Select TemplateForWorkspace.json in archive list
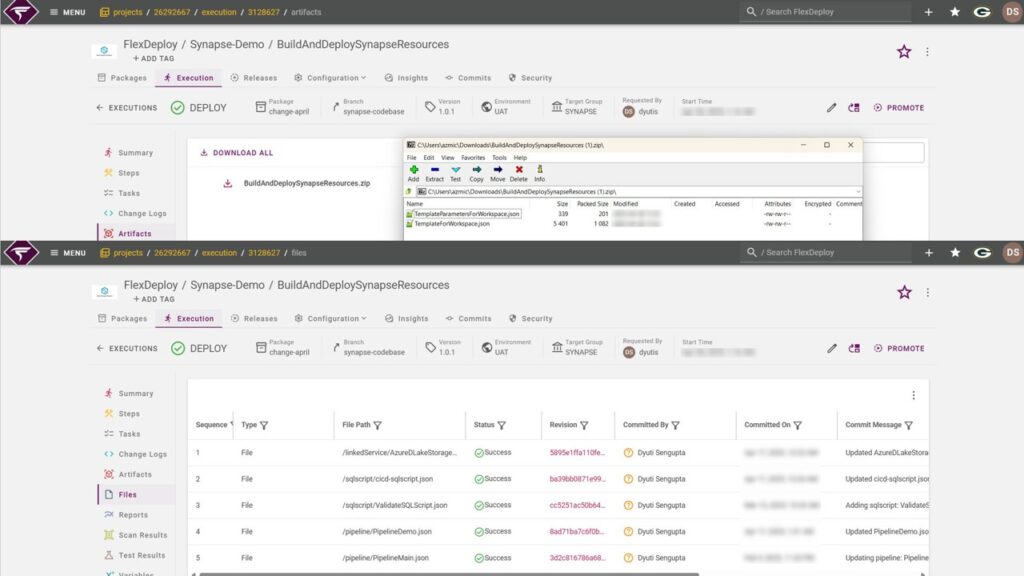Screen dimensions: 1024x576 [451, 223]
